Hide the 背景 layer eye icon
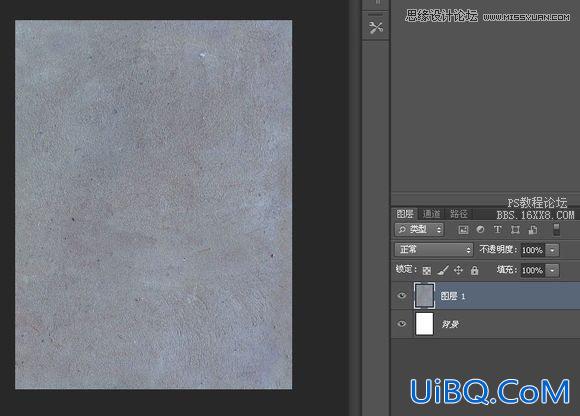 click(402, 324)
